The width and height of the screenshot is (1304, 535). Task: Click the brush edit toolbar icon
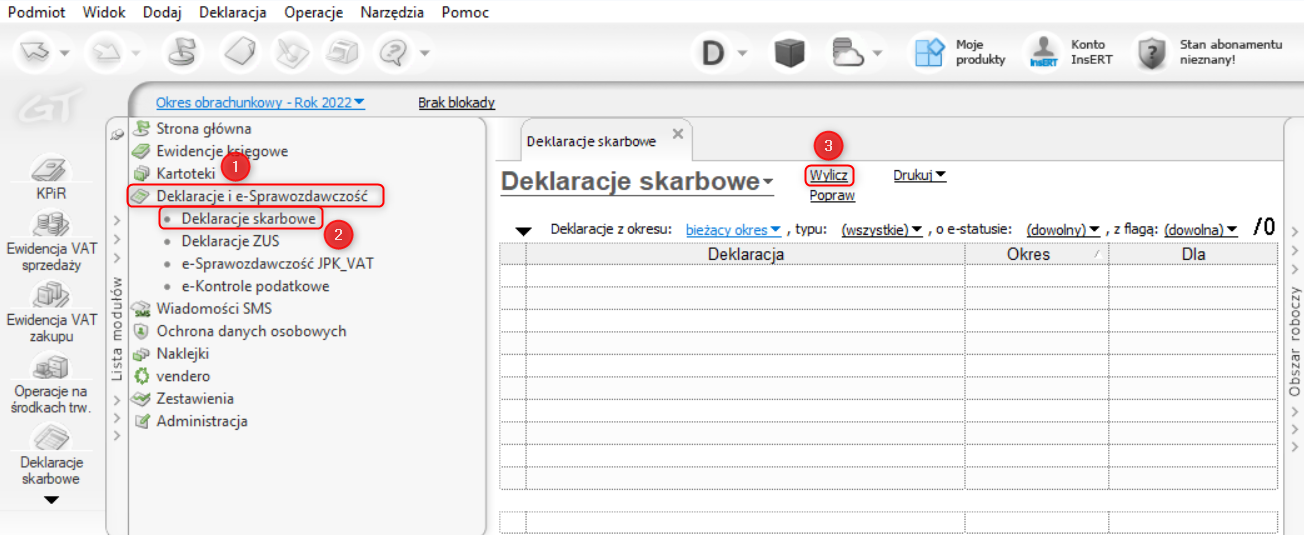293,52
